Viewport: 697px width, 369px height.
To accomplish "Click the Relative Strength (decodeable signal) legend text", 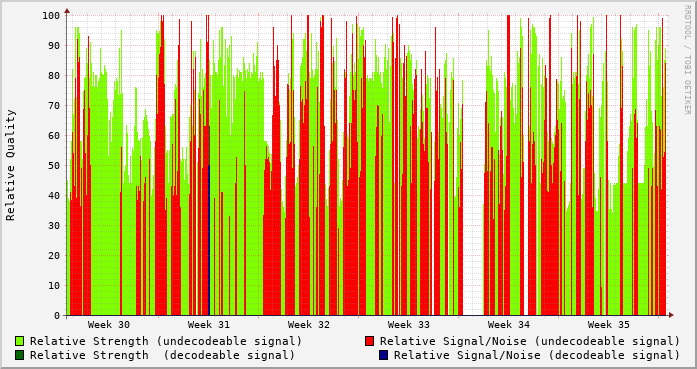I will [162, 355].
